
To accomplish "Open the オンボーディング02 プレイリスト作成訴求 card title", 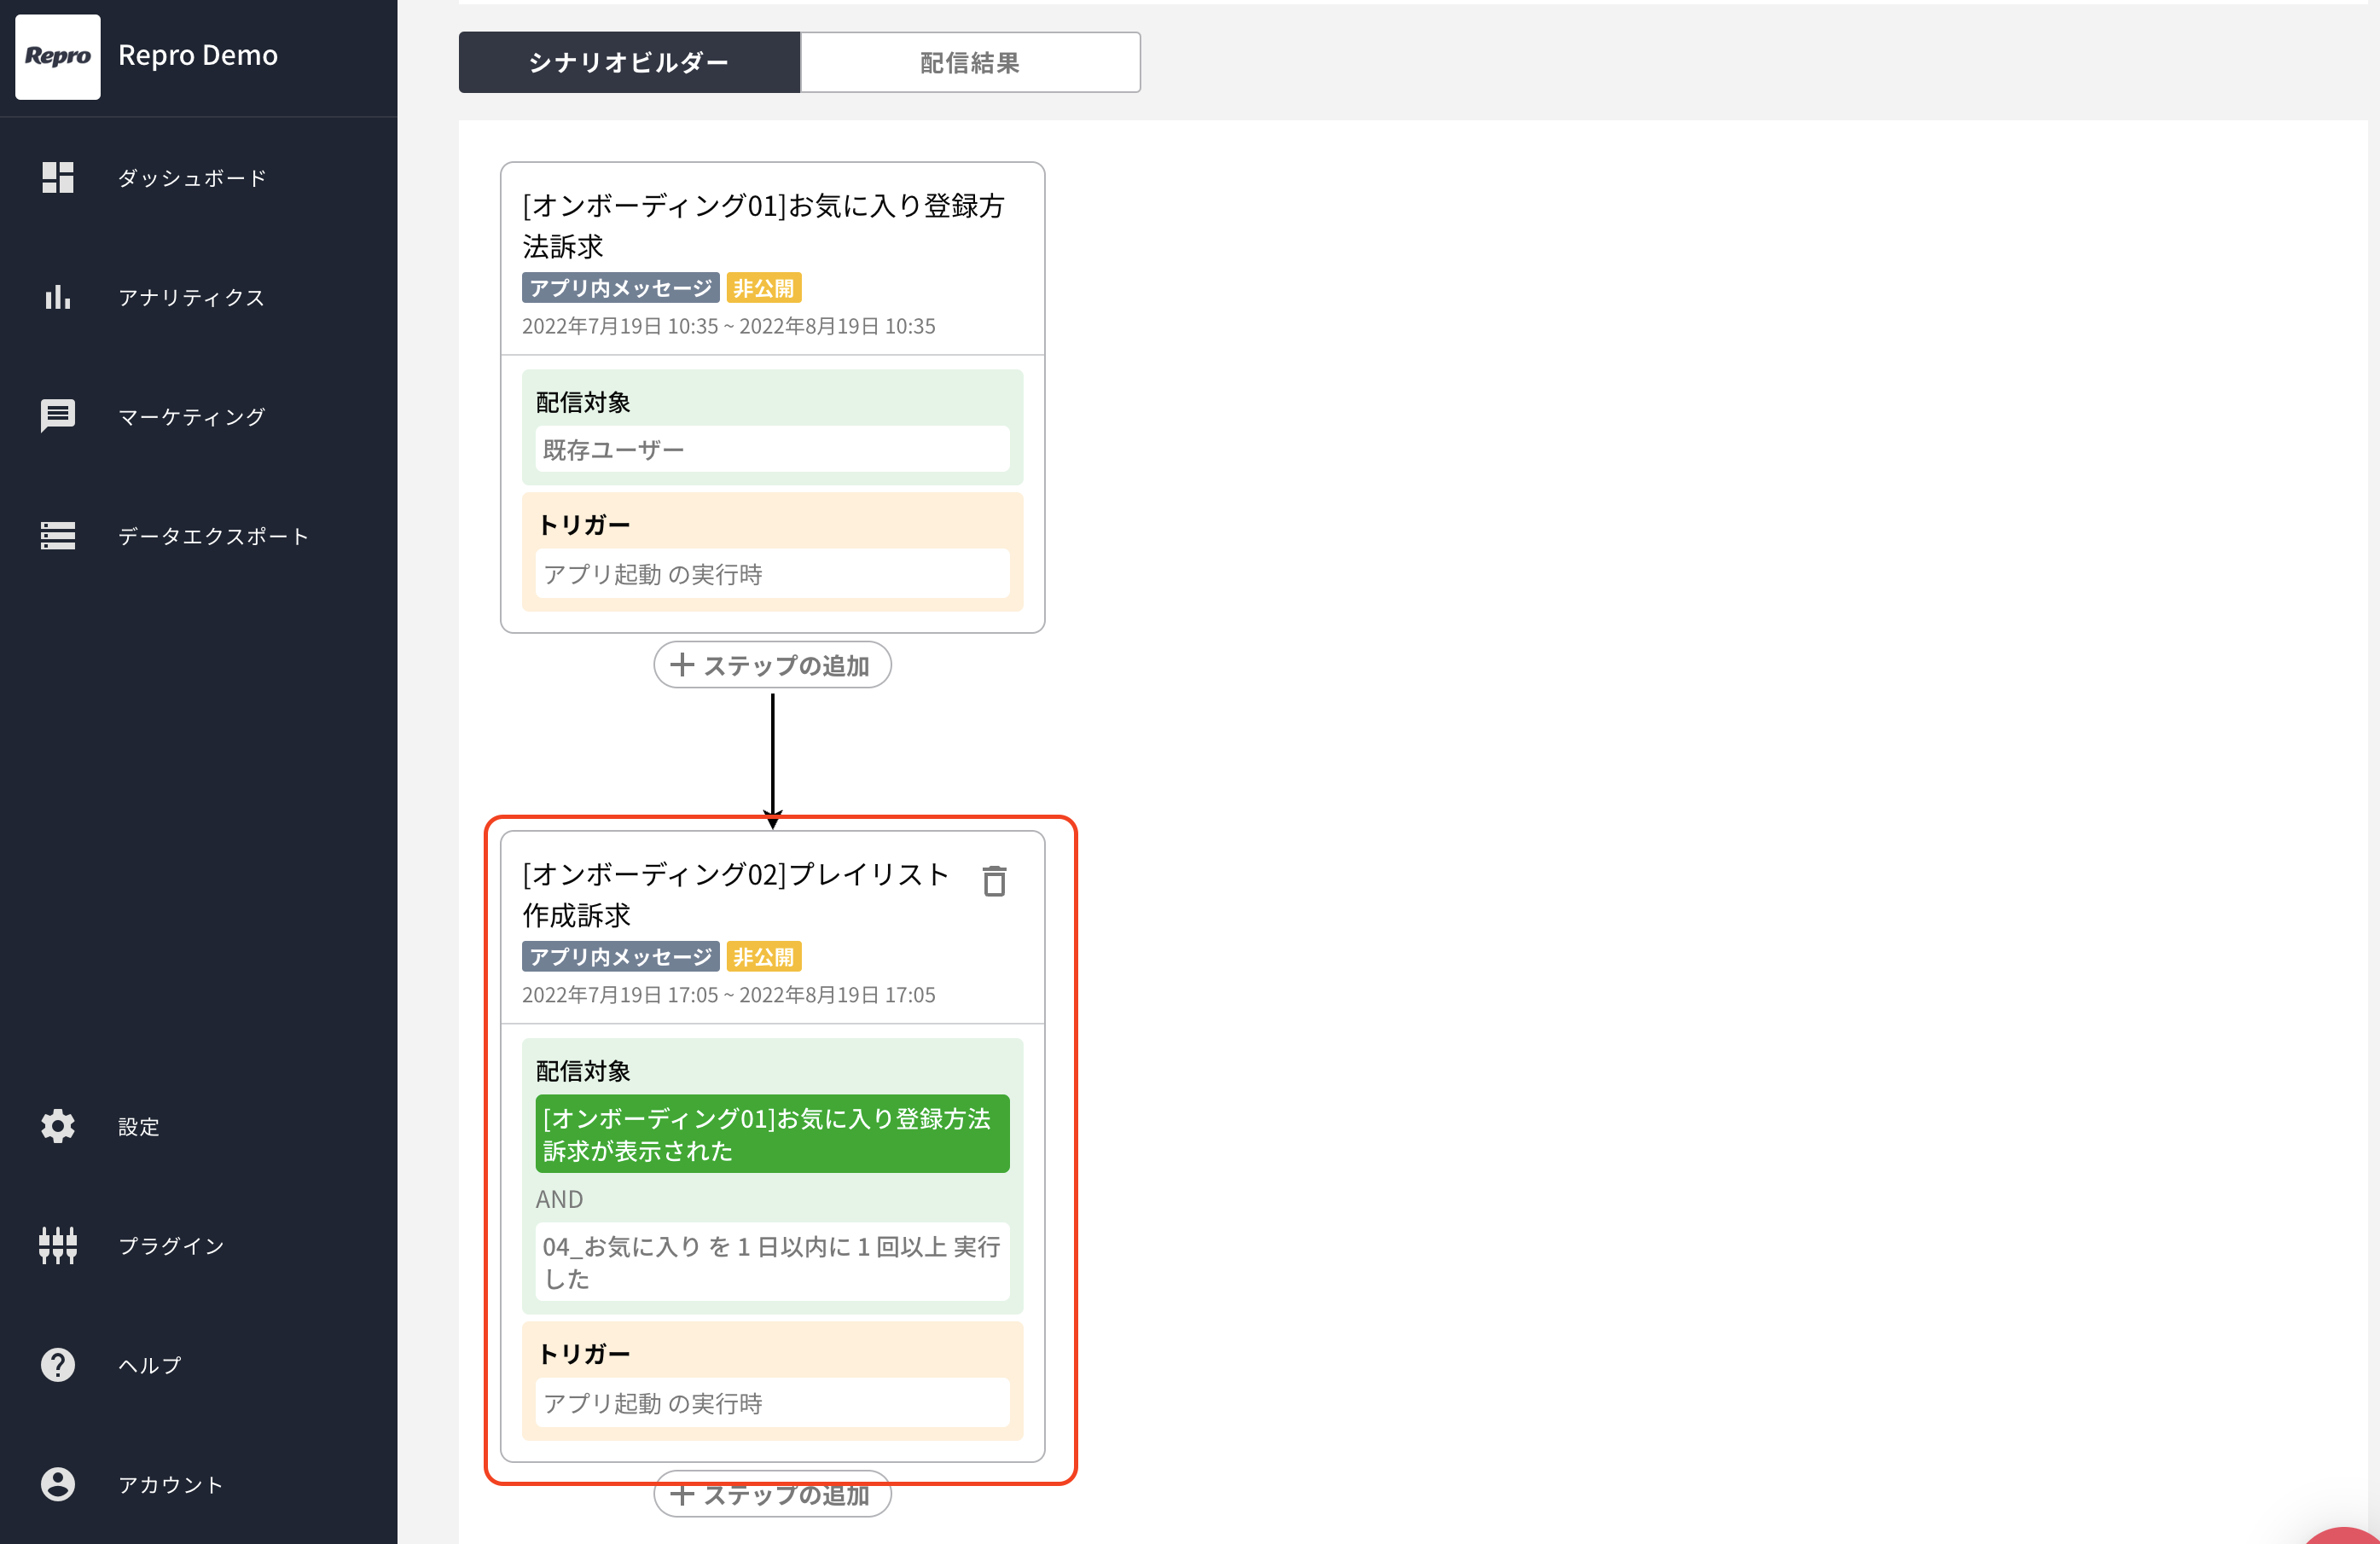I will [735, 894].
